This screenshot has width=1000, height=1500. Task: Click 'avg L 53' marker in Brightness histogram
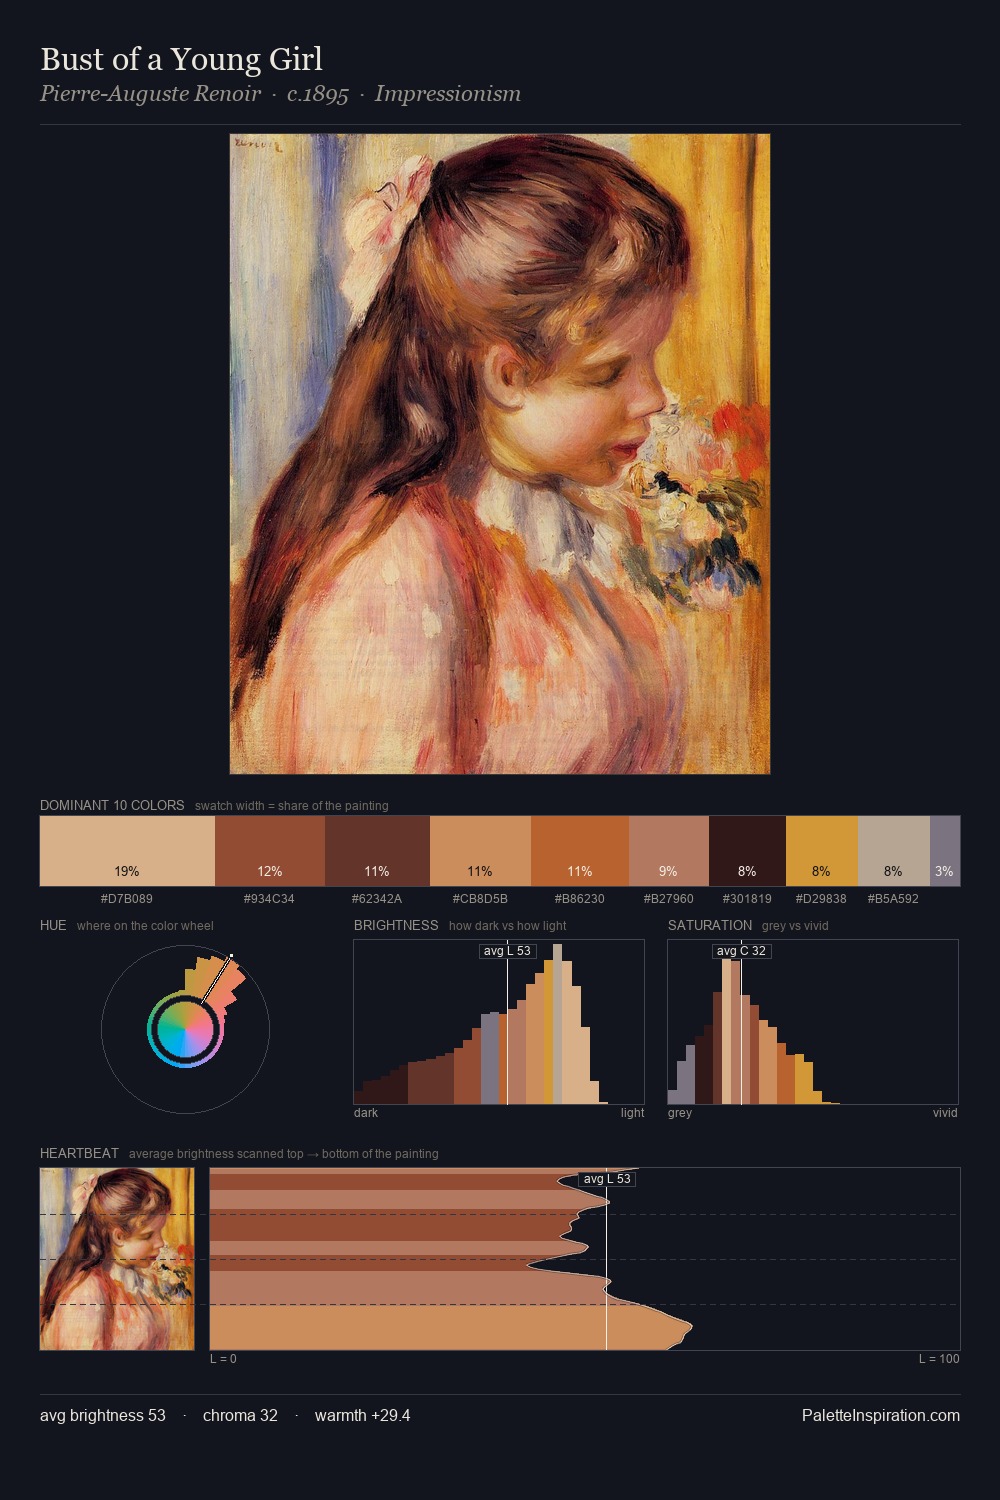507,951
